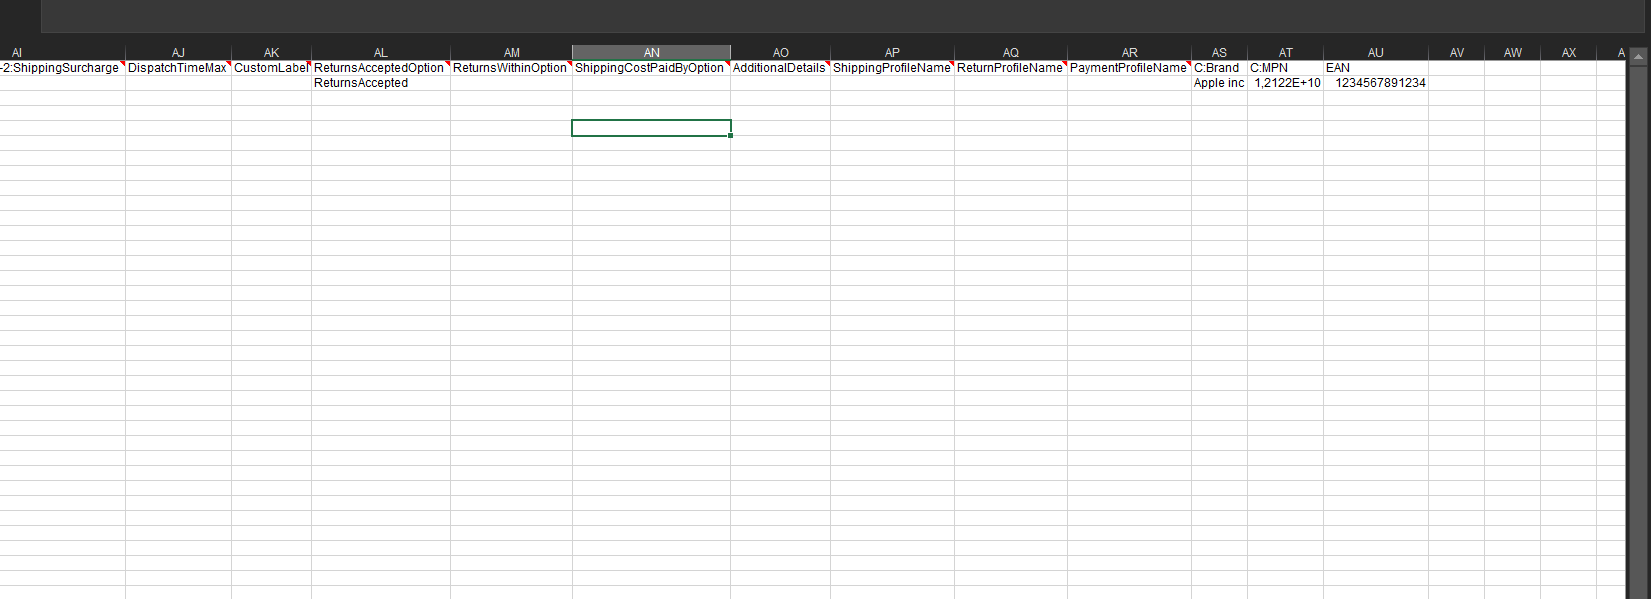Click the ShippingCostPaidByOption cell
The height and width of the screenshot is (599, 1651).
[650, 68]
